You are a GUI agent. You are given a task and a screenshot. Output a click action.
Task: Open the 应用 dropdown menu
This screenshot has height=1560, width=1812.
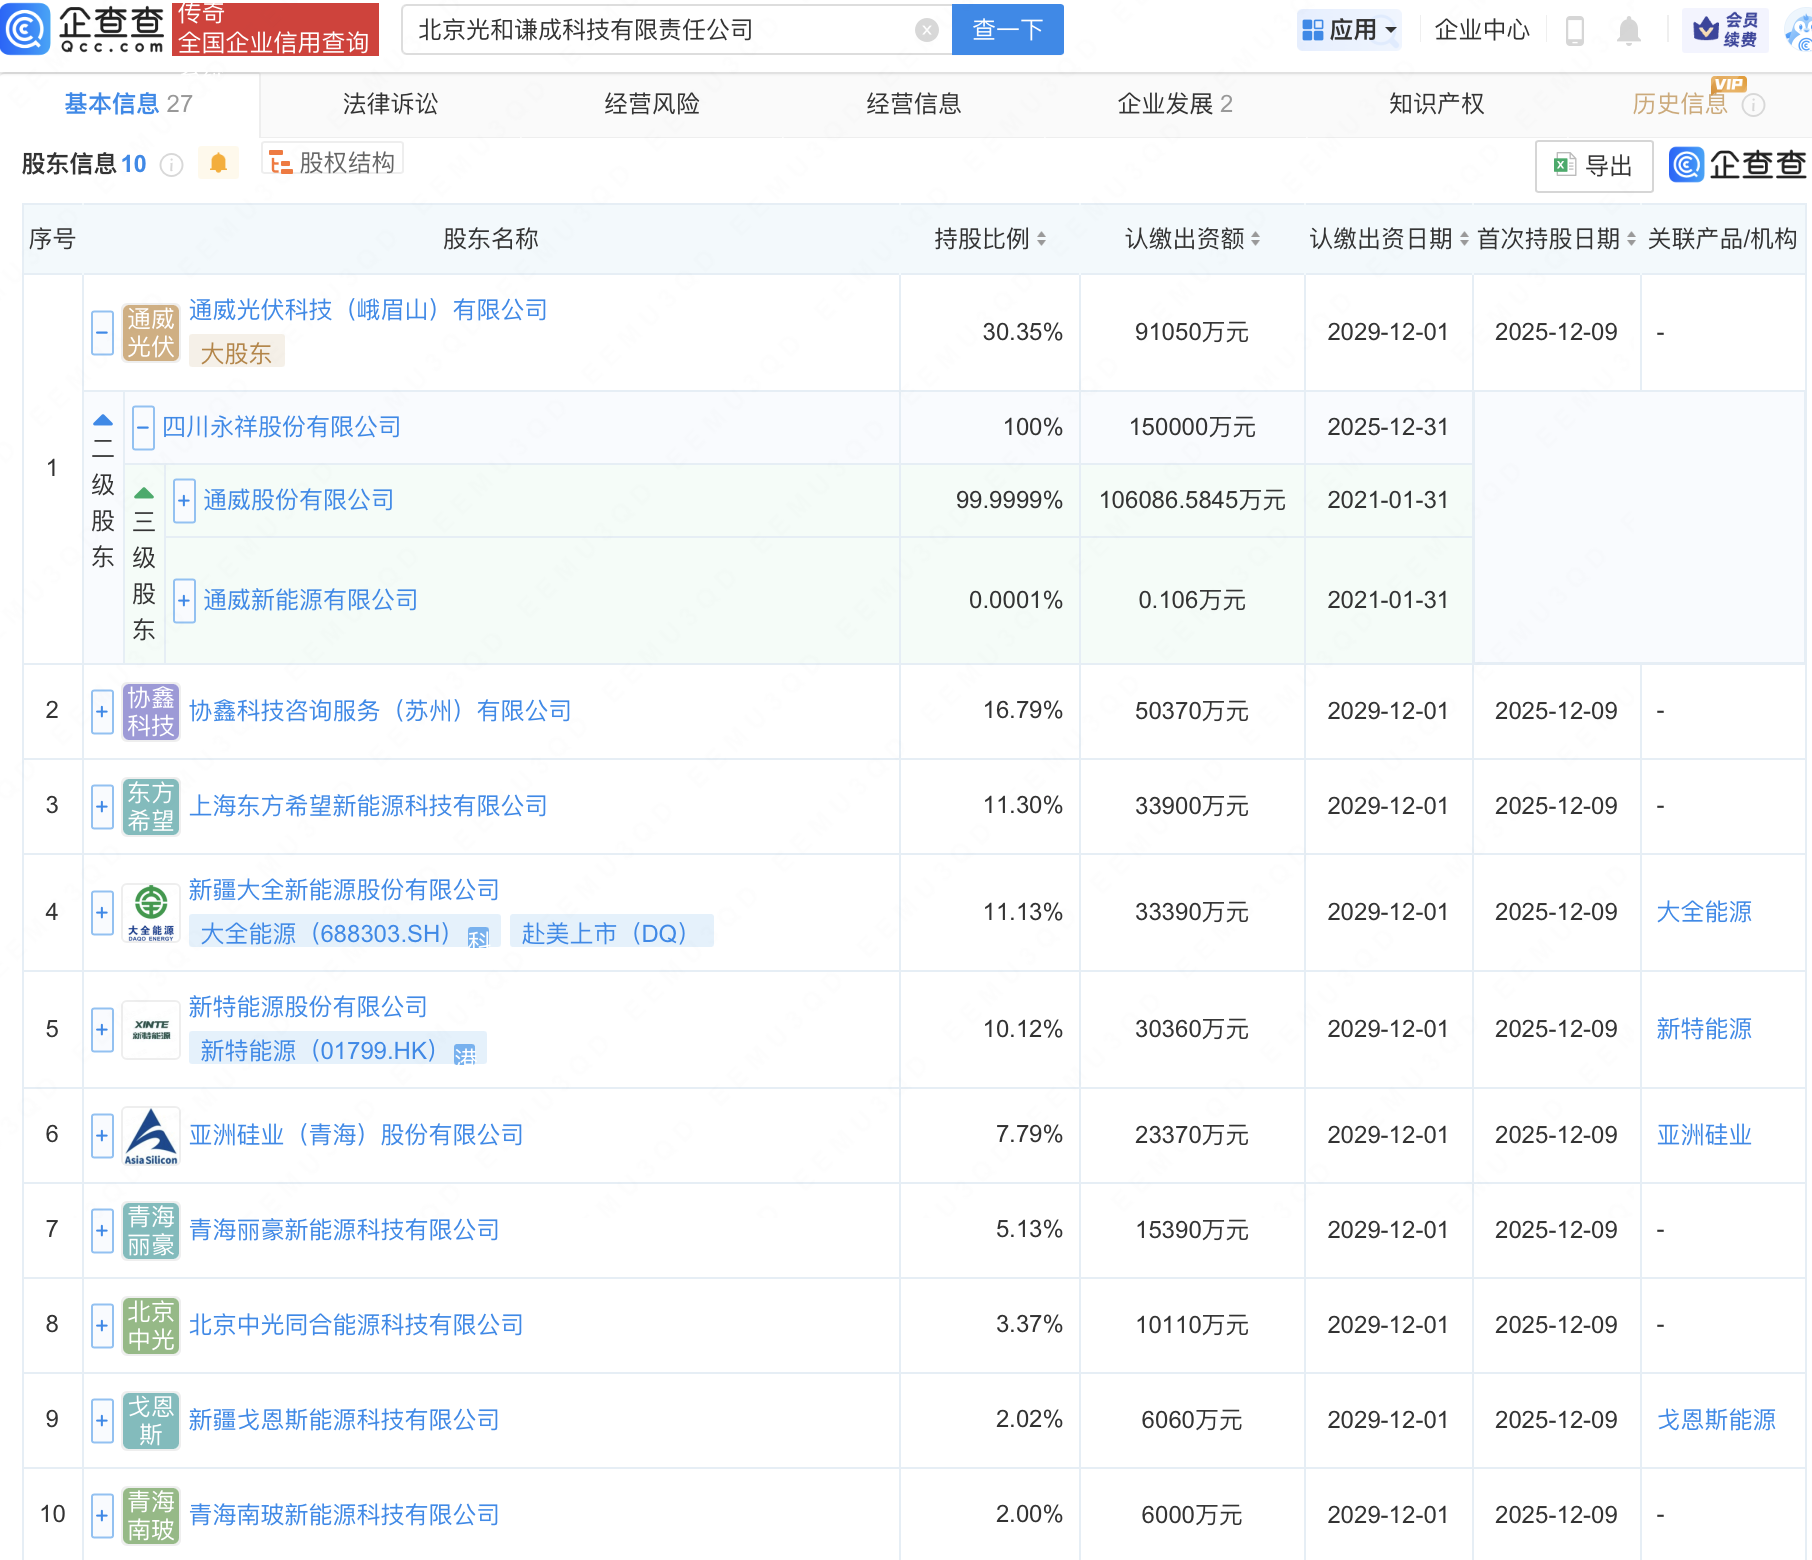click(x=1349, y=29)
